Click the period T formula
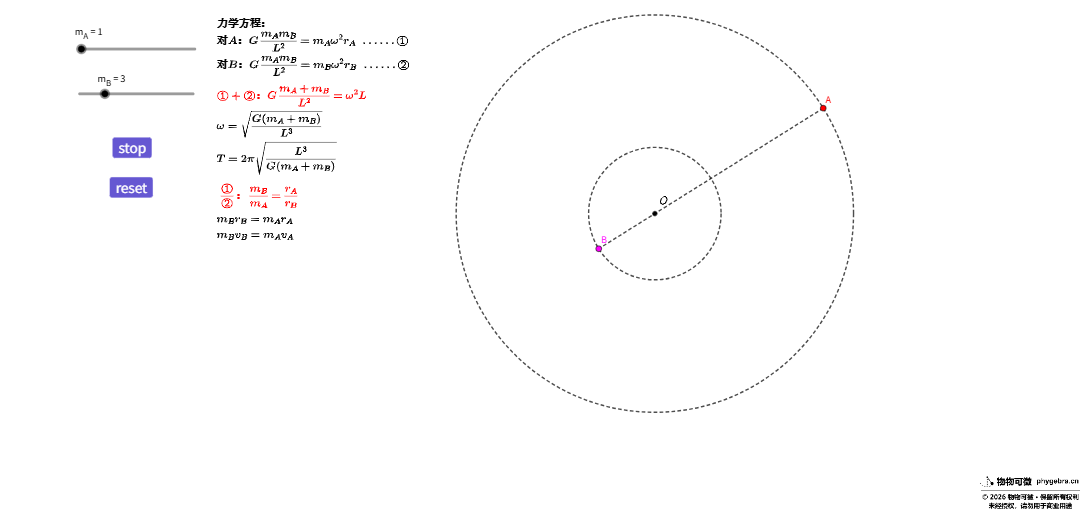Viewport: 1084px width, 512px height. [x=277, y=158]
